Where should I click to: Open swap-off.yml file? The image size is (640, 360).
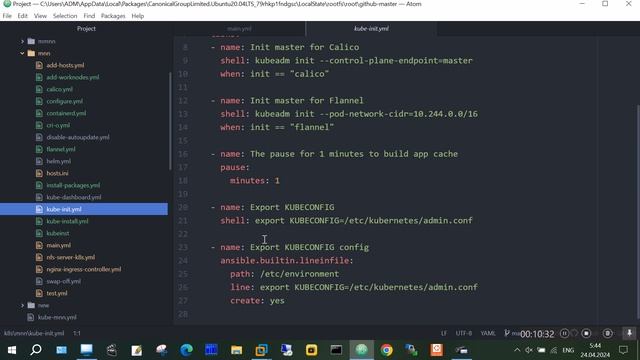pyautogui.click(x=63, y=281)
